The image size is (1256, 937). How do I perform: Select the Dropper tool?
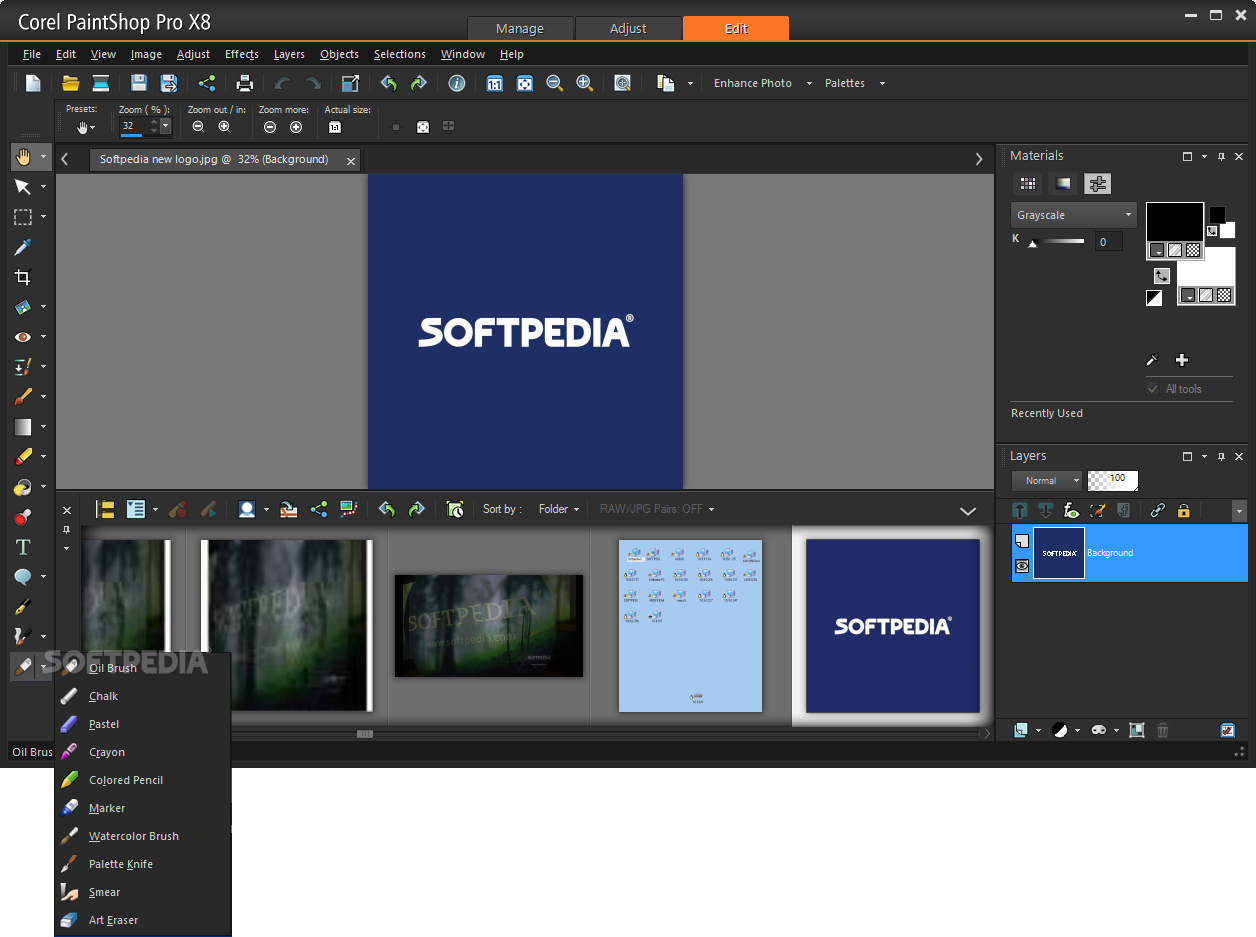(23, 247)
